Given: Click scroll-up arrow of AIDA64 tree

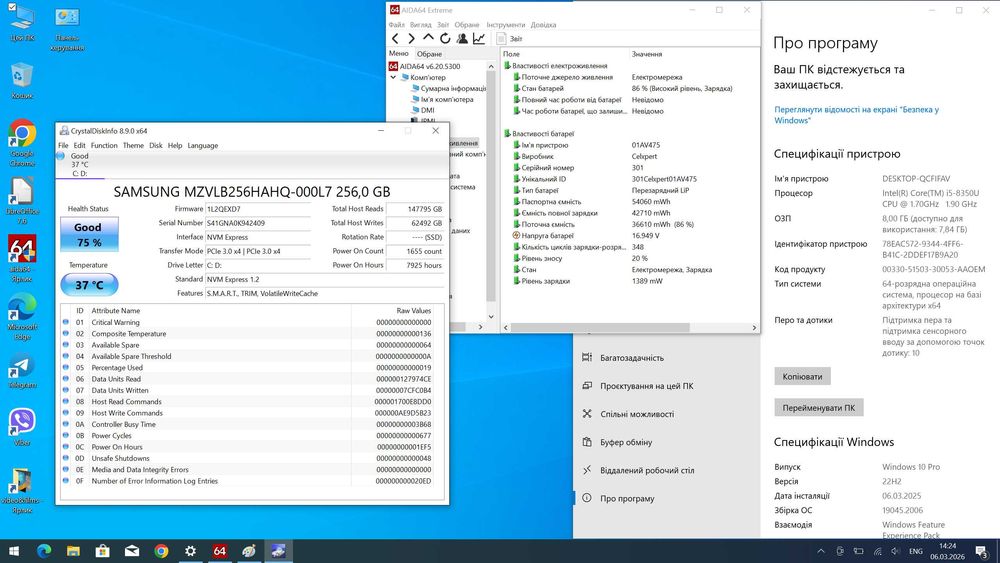Looking at the screenshot, I should click(x=491, y=66).
